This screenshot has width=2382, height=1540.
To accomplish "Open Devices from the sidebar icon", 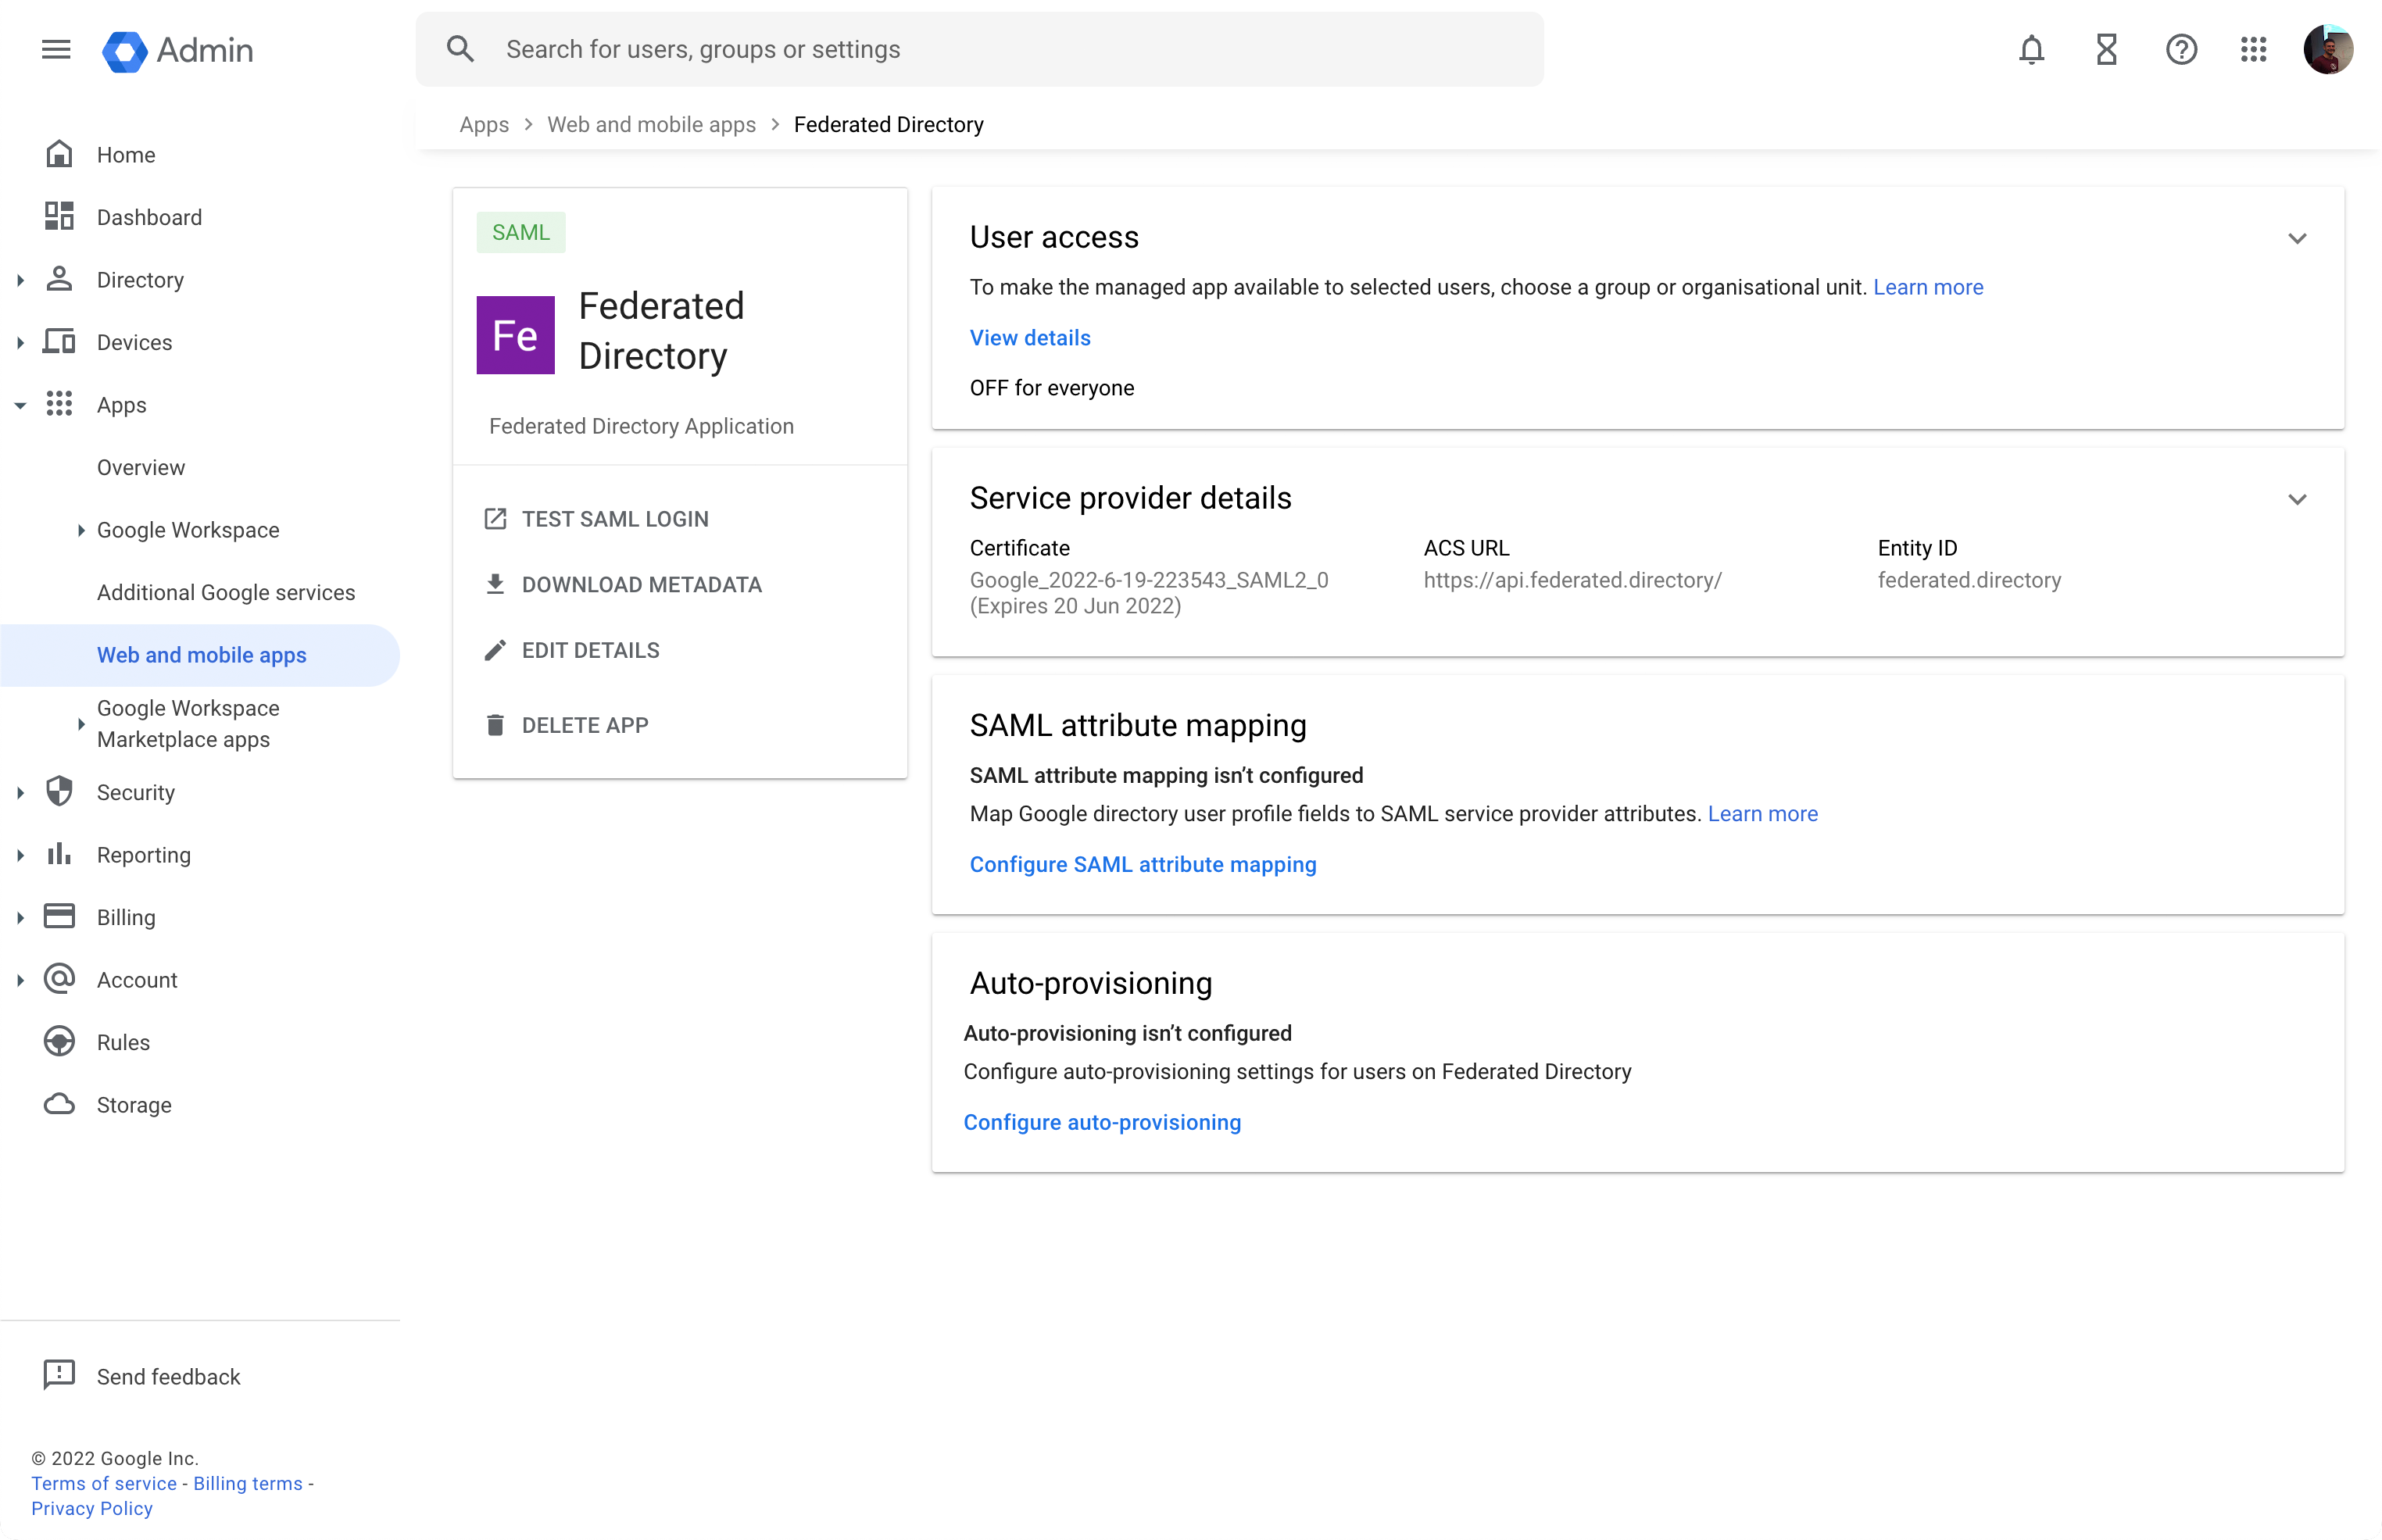I will click(x=60, y=341).
